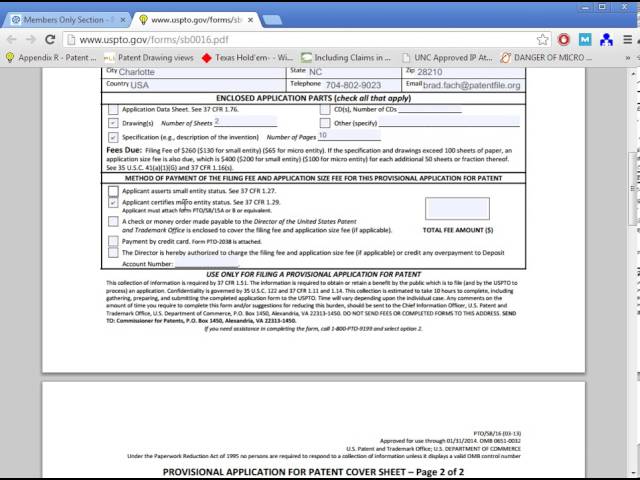Check the Other (specify) box

coord(325,123)
